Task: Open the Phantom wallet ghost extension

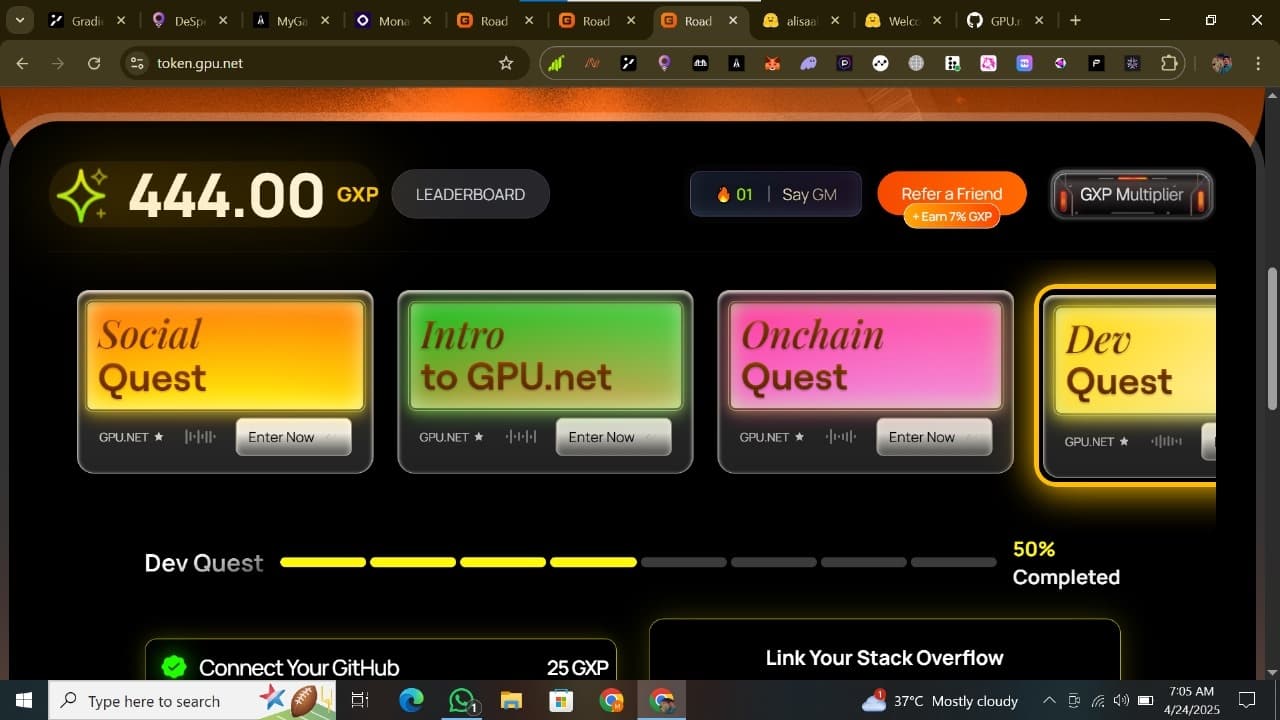Action: tap(807, 63)
